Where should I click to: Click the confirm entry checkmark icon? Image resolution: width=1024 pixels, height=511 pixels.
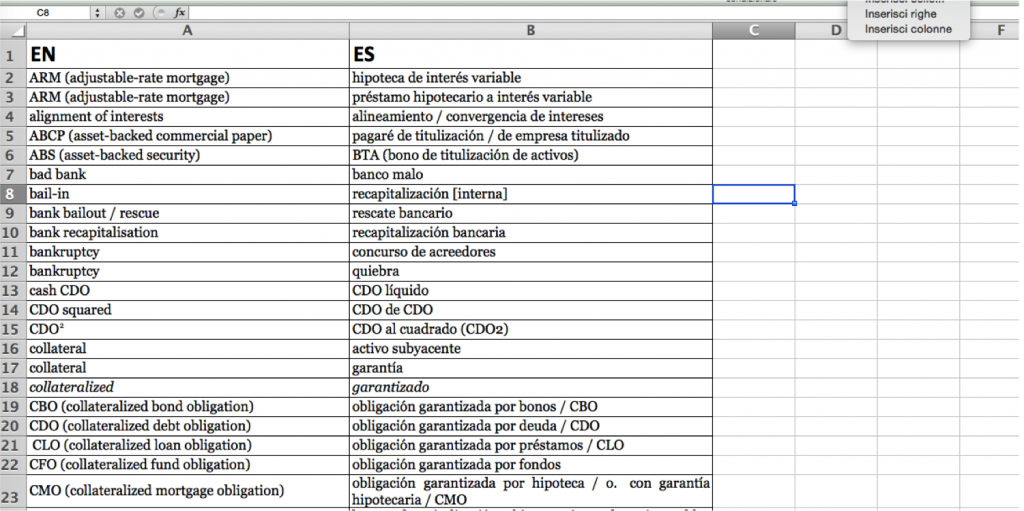click(x=138, y=12)
